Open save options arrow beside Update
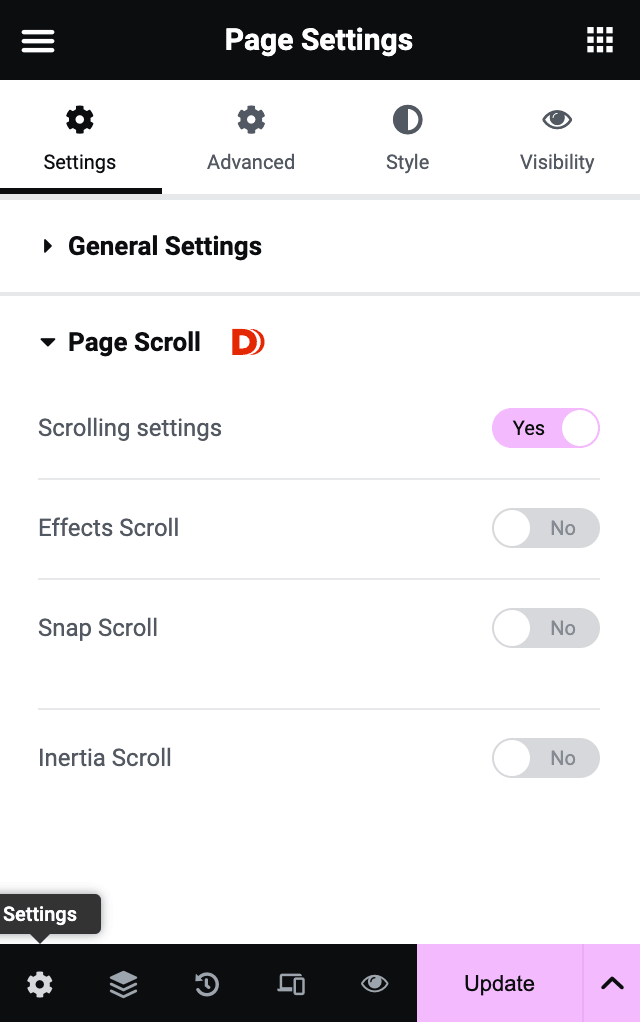640x1022 pixels. (611, 983)
